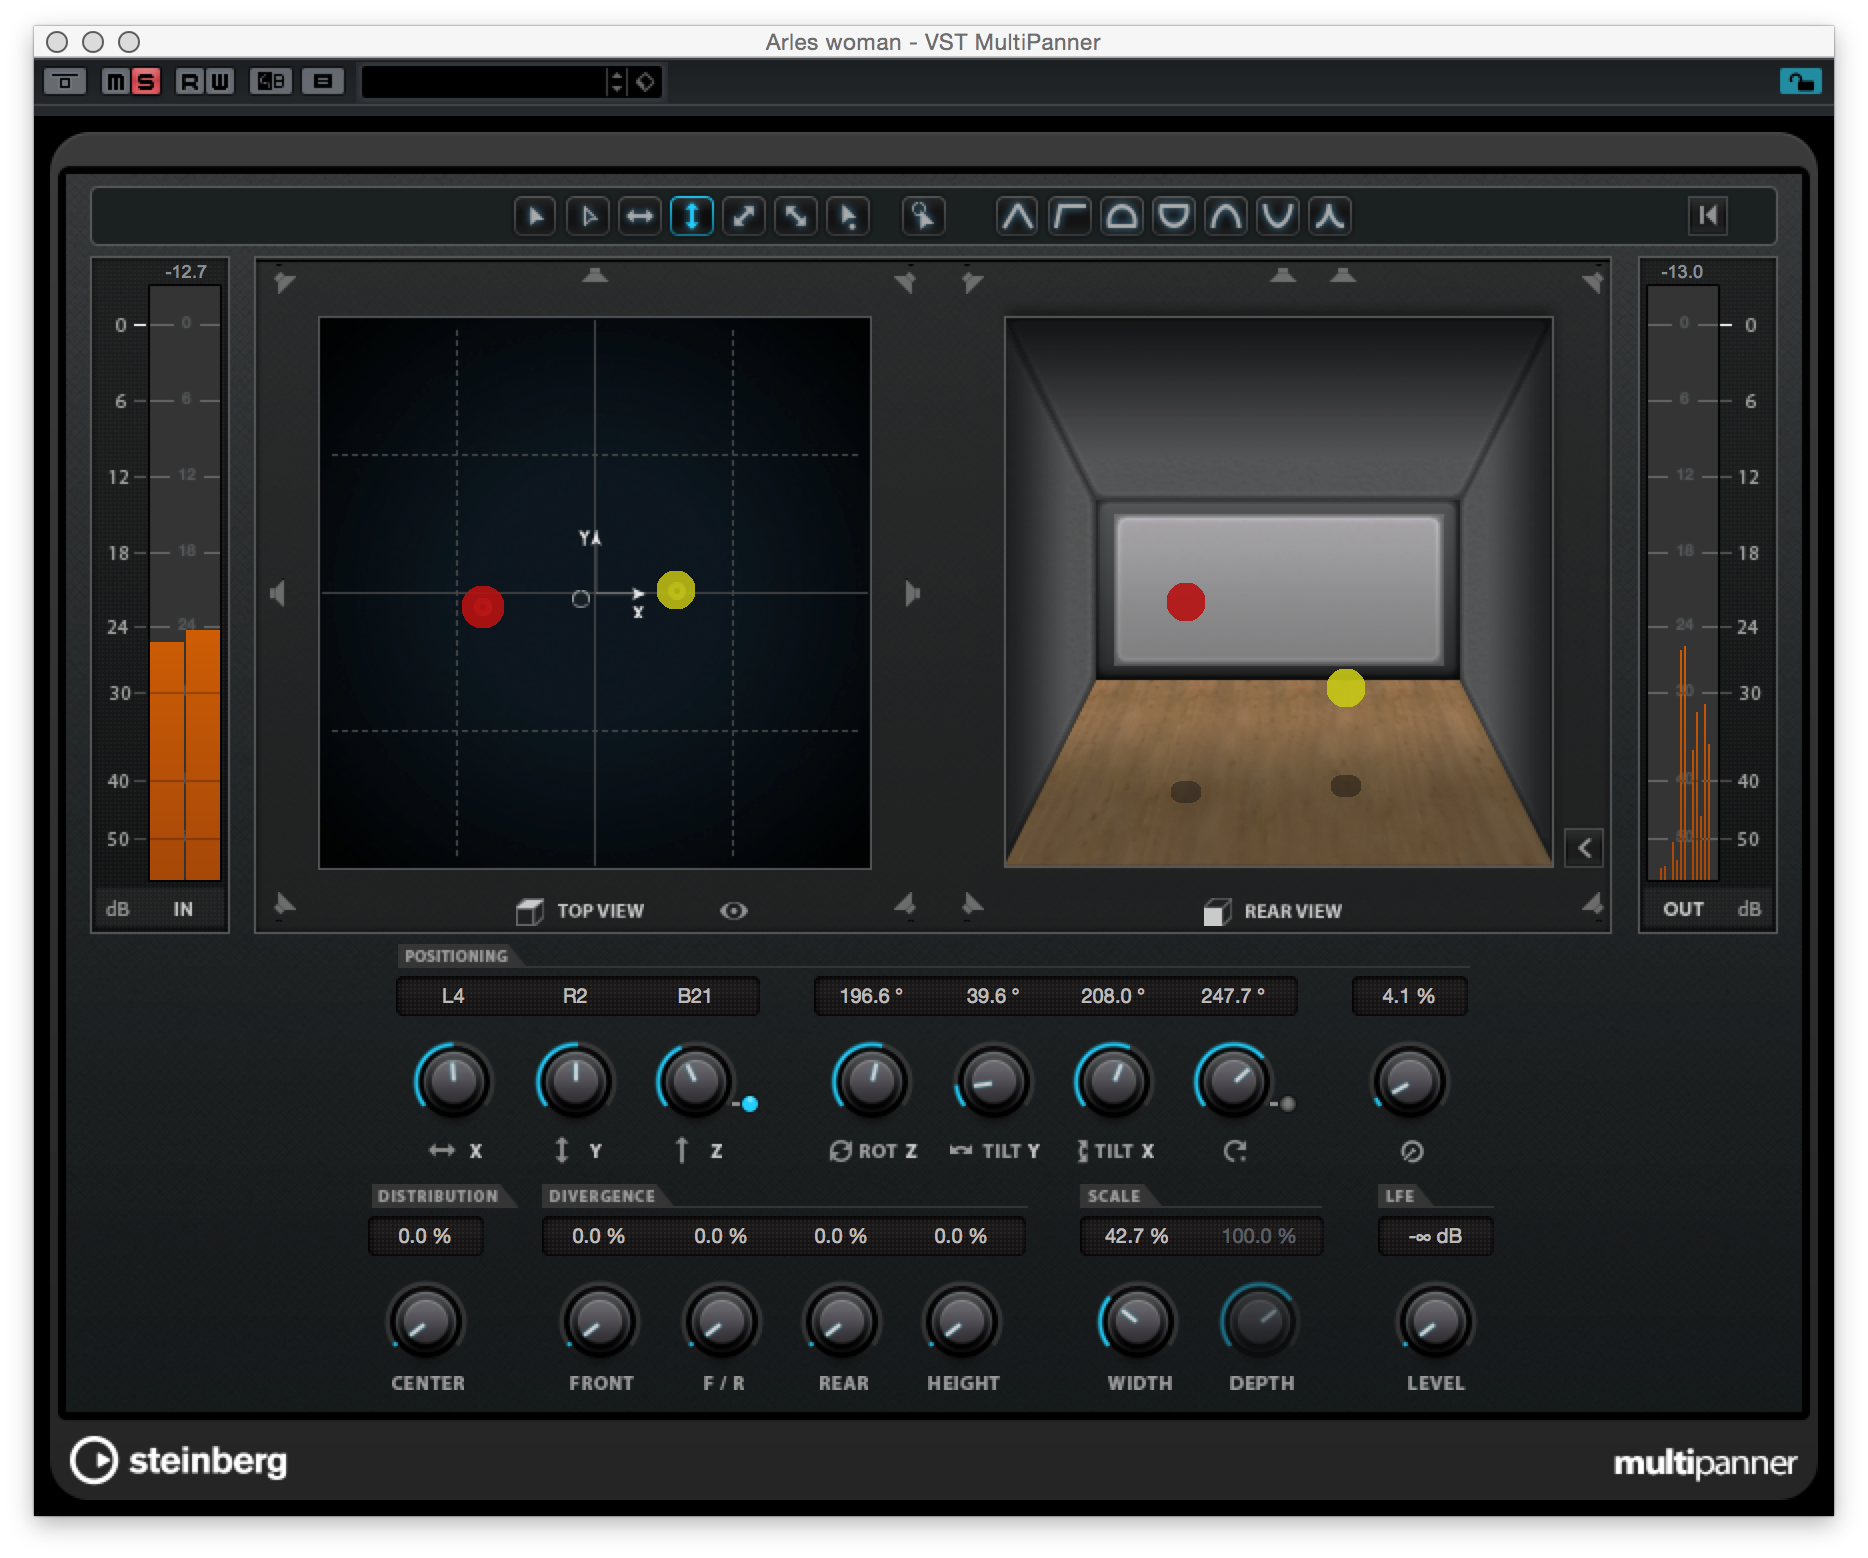Click the Z height knob
Image resolution: width=1868 pixels, height=1558 pixels.
[695, 1081]
